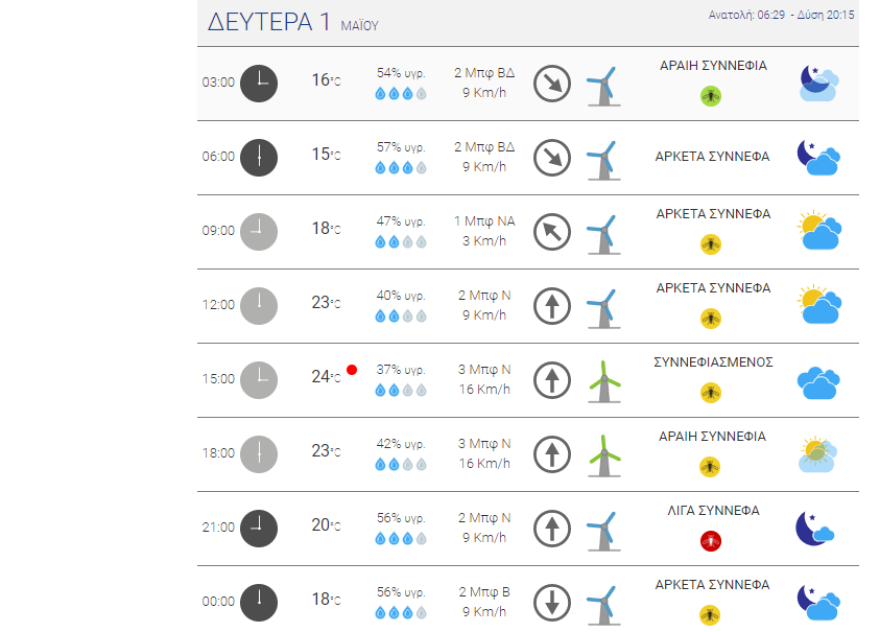Click the 54% humidity value
This screenshot has width=880, height=632.
(400, 73)
